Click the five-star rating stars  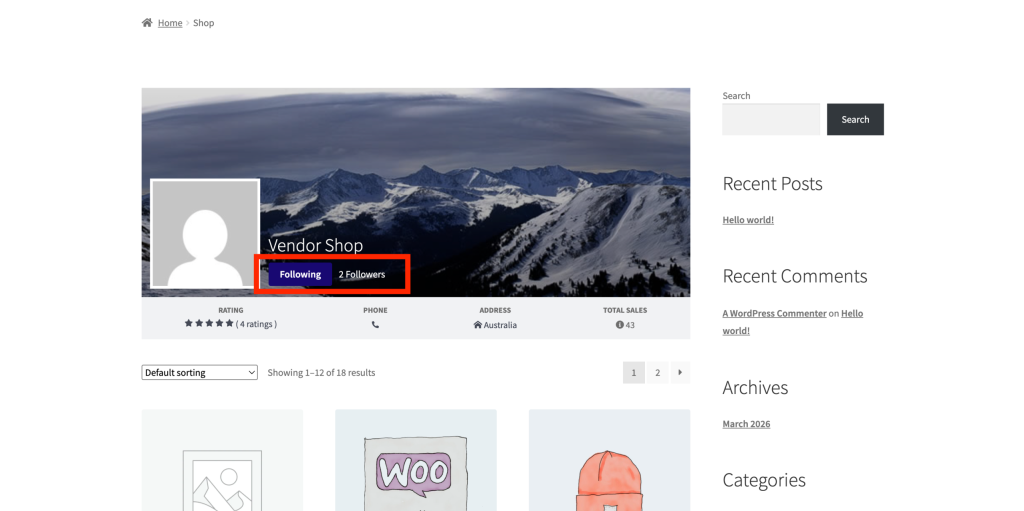coord(209,323)
